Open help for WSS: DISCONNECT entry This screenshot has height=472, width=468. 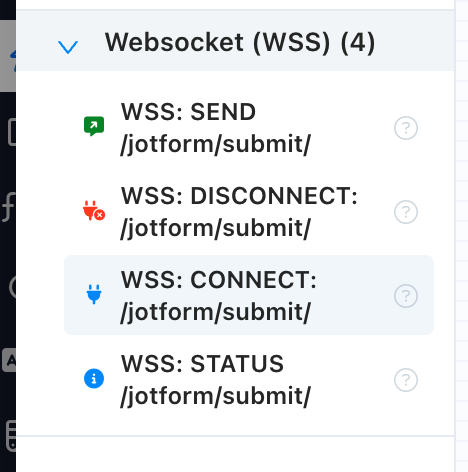point(406,212)
